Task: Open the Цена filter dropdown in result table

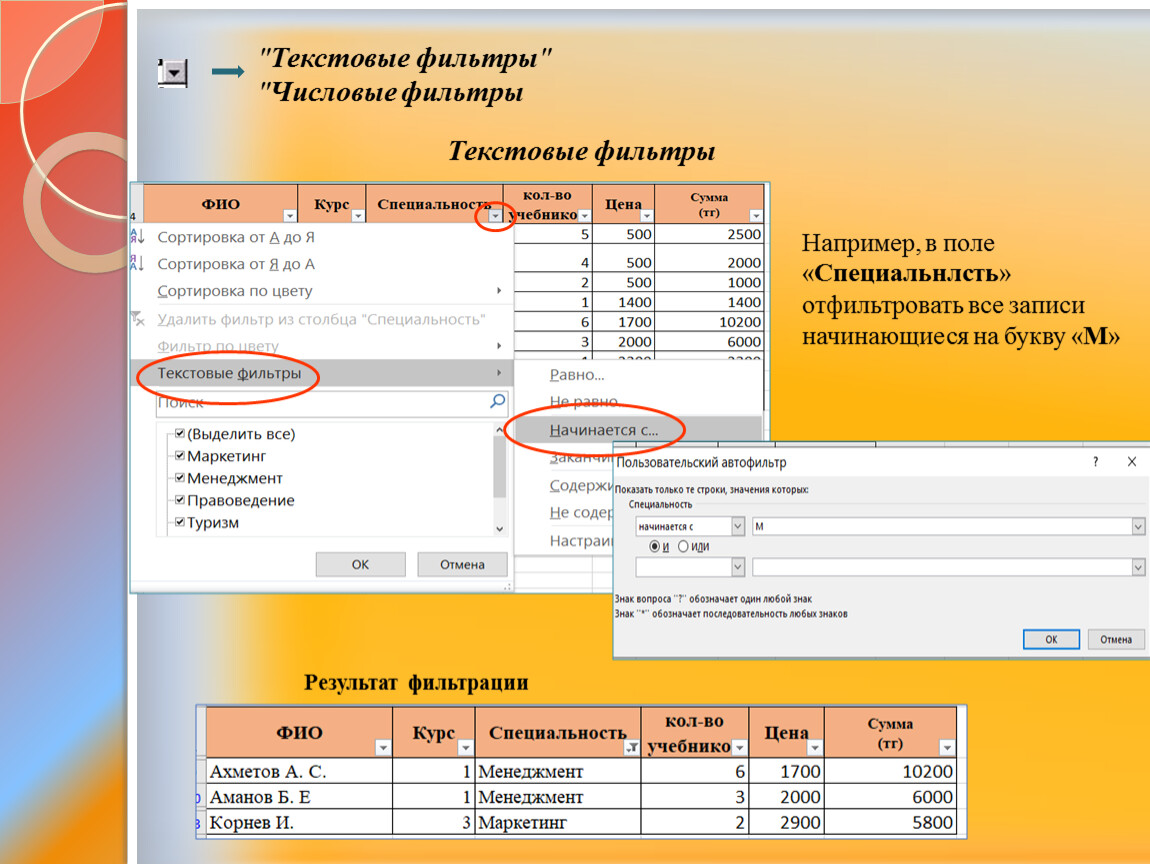Action: [815, 747]
